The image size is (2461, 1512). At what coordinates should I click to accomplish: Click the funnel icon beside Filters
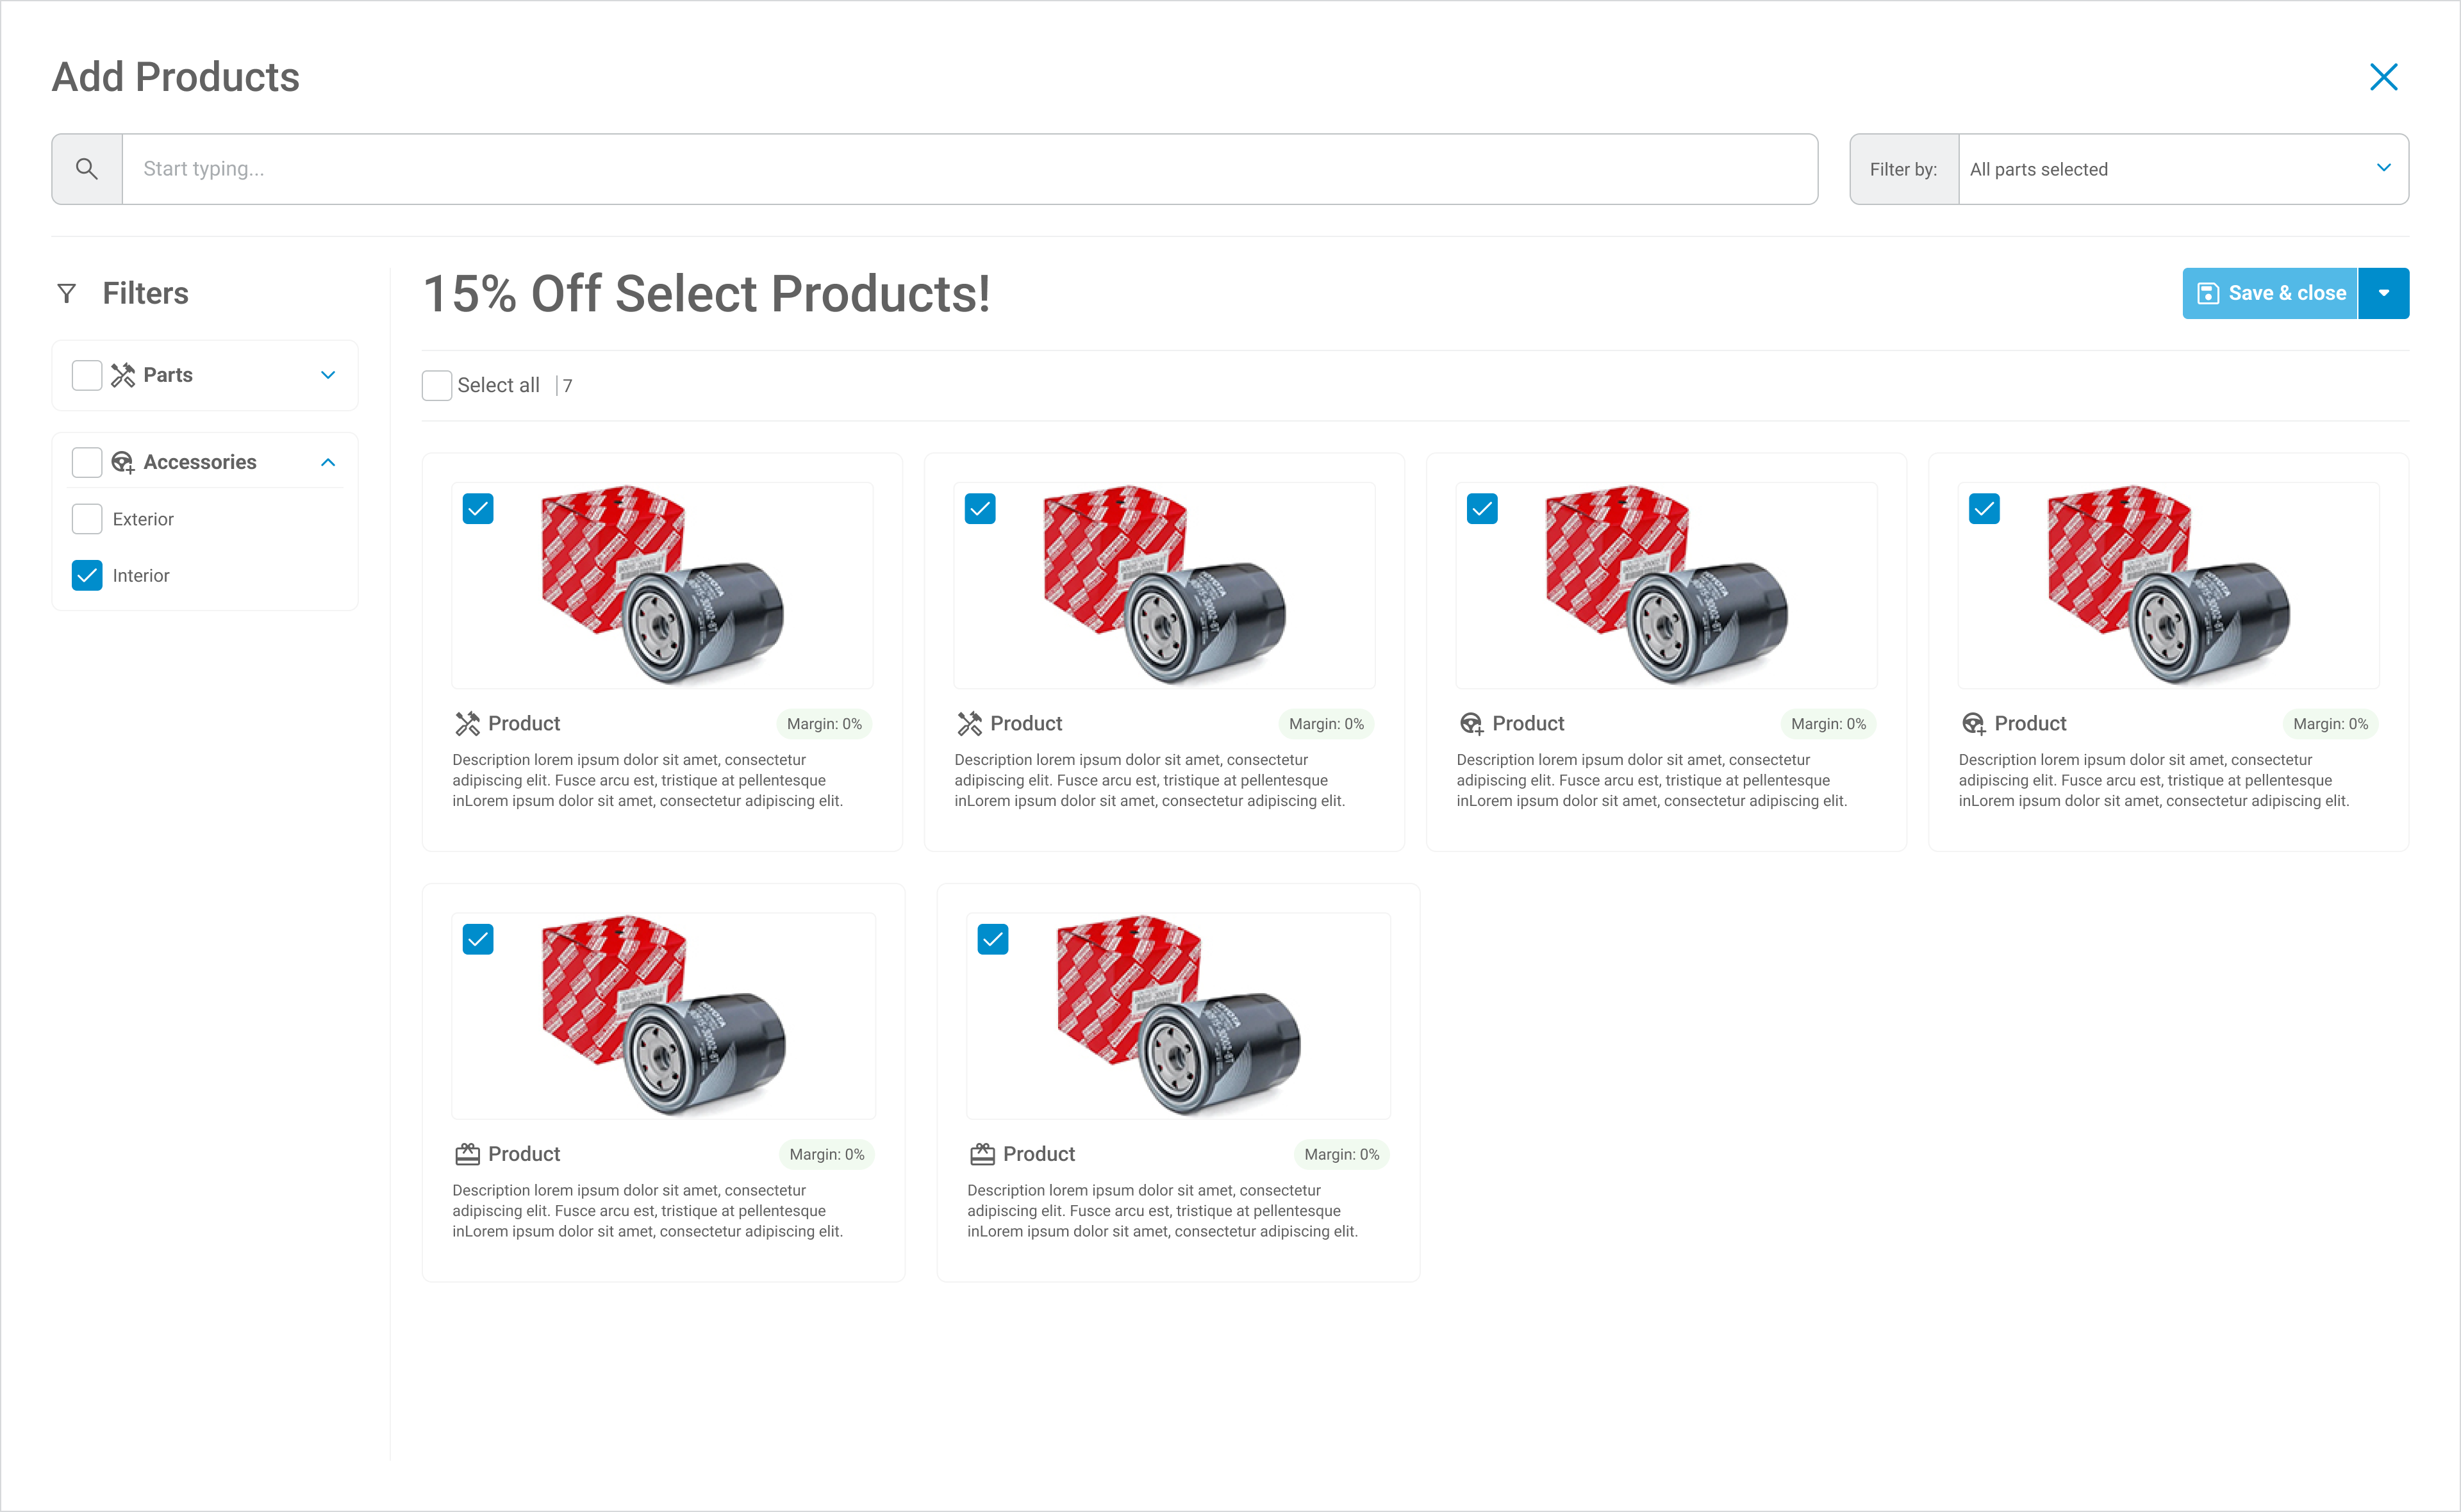pos(67,293)
